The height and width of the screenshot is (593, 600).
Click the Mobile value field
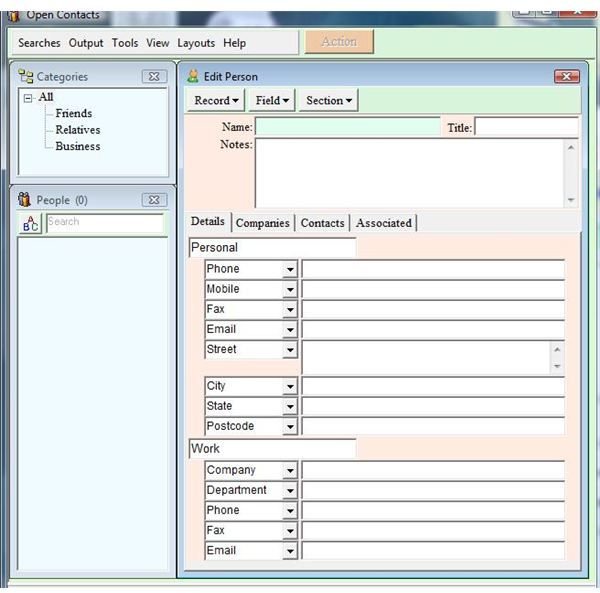tap(433, 290)
